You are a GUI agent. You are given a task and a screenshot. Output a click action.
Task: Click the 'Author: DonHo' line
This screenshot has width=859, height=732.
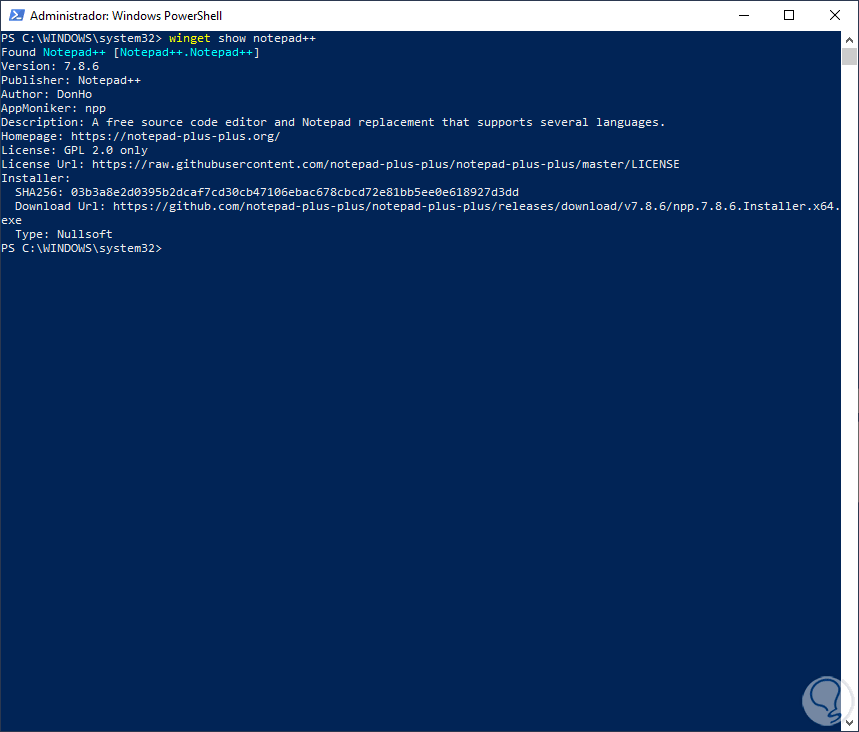point(47,94)
